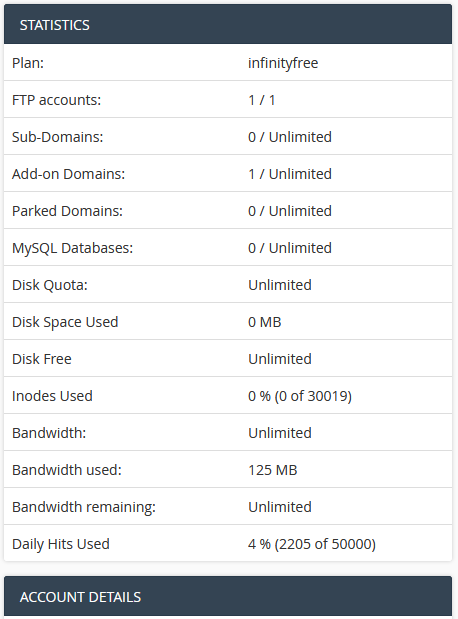Select the Bandwidth used 125 MB value
Image resolution: width=458 pixels, height=619 pixels.
(272, 470)
